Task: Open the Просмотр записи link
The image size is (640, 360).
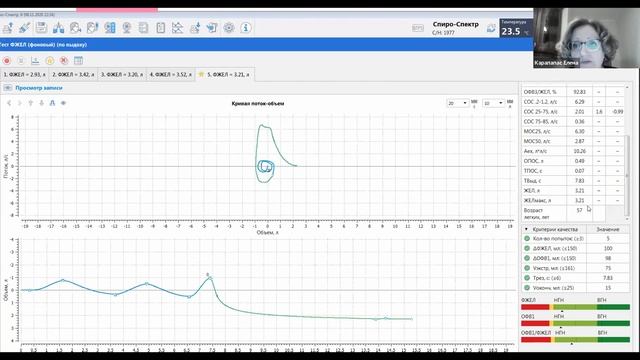Action: (39, 88)
